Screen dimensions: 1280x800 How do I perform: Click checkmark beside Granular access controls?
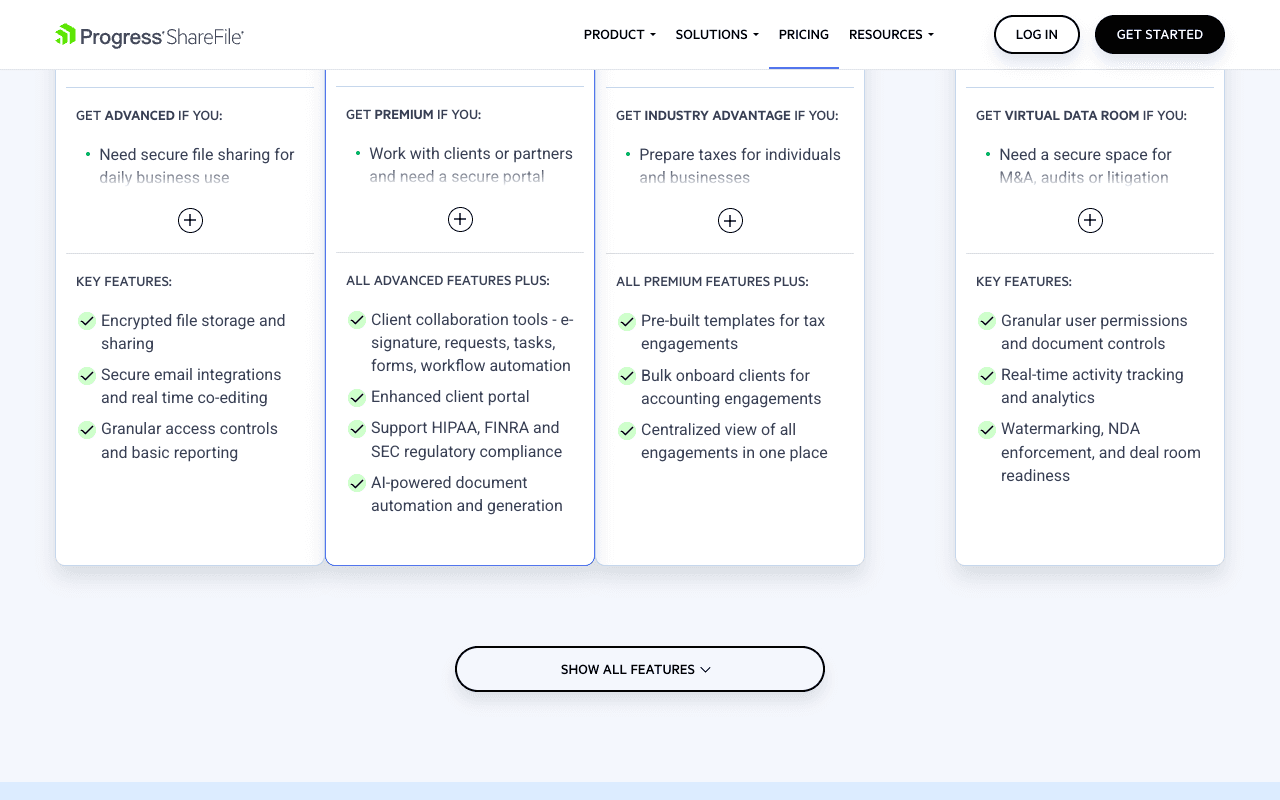[x=87, y=429]
